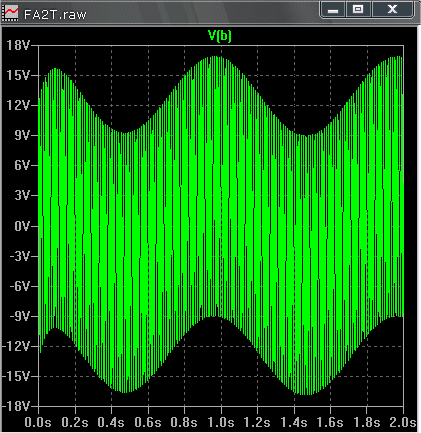The height and width of the screenshot is (433, 421).
Task: Click the -18V vertical axis label
Action: (16, 406)
